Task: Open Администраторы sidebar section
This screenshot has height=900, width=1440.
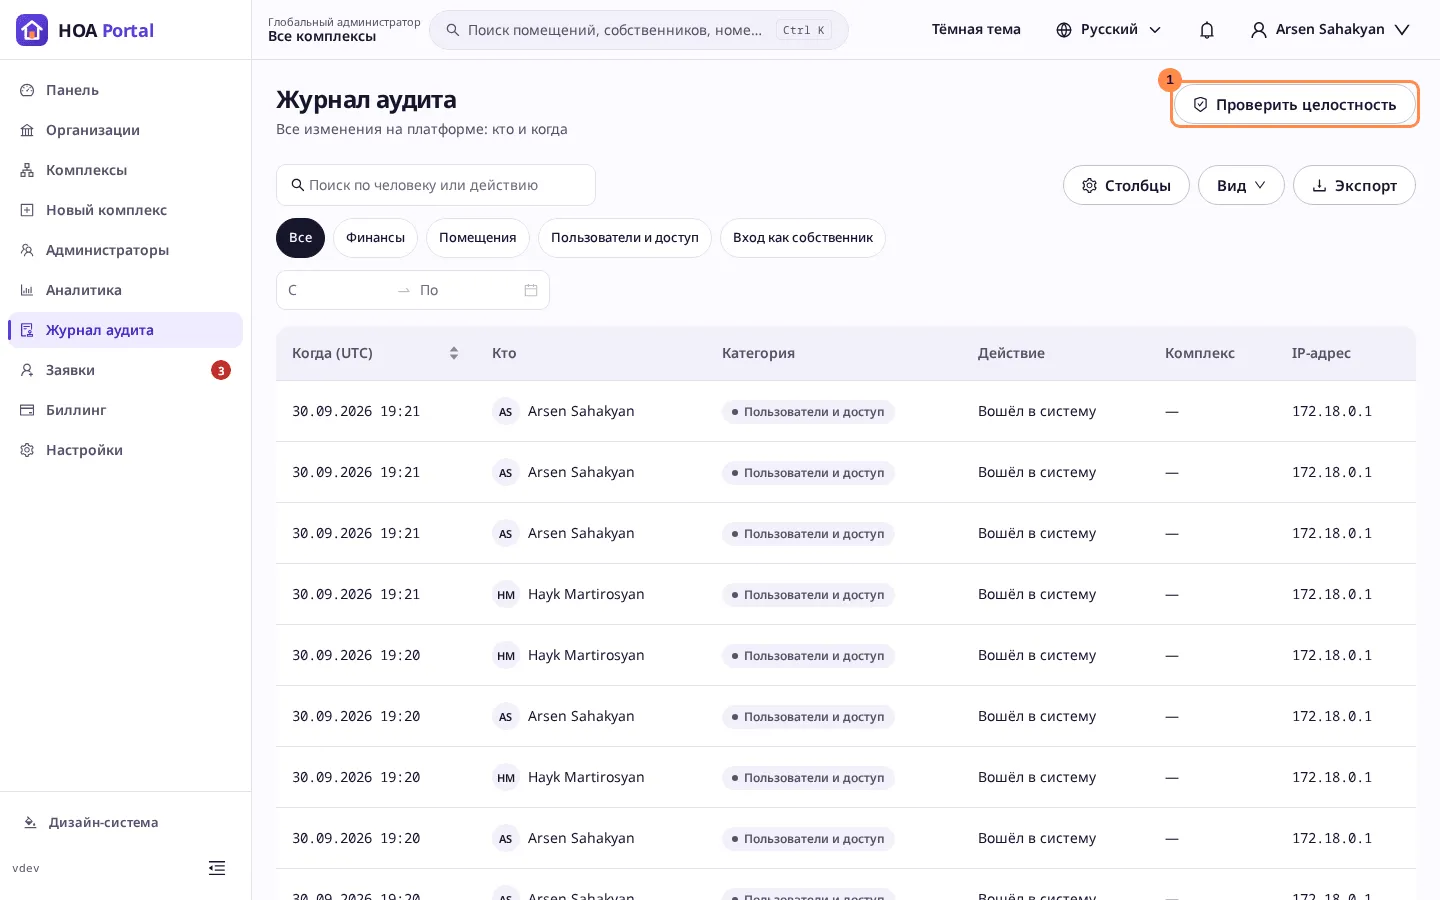Action: pyautogui.click(x=125, y=250)
